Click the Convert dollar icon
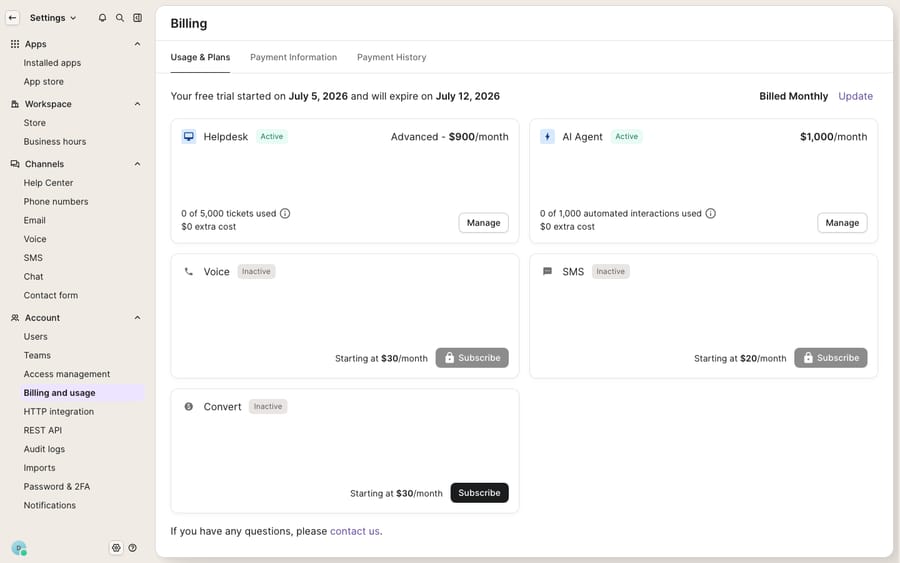The height and width of the screenshot is (563, 900). 189,406
